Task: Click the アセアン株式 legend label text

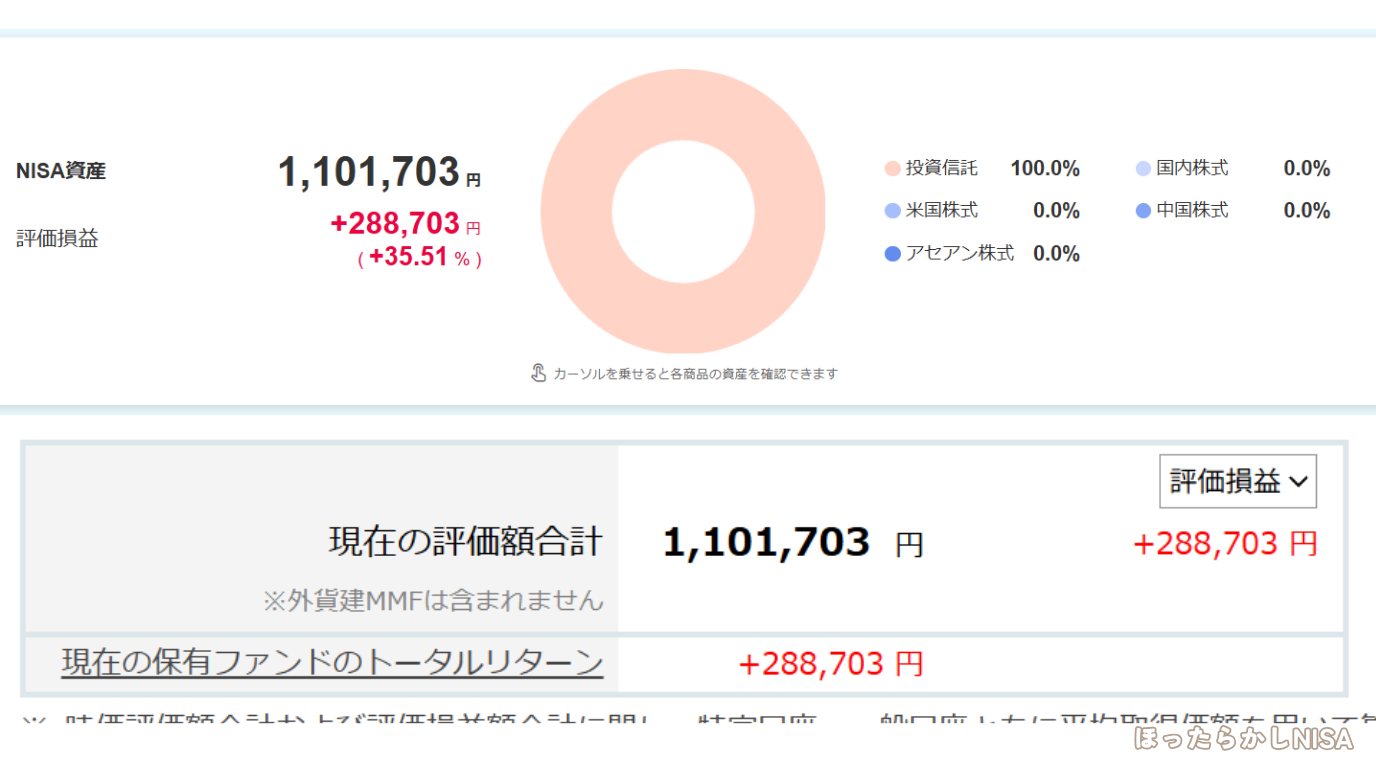Action: [959, 254]
